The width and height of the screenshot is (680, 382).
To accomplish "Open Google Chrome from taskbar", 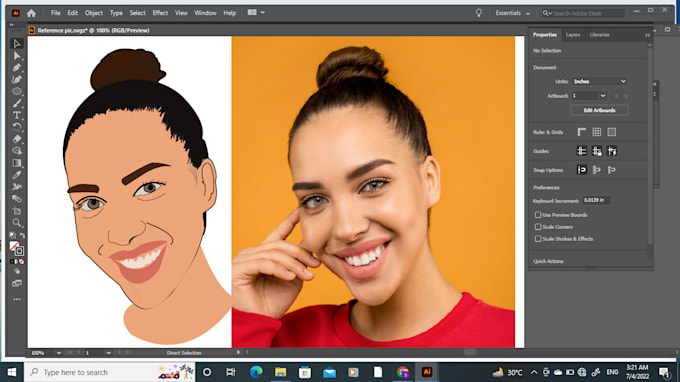I will [403, 372].
